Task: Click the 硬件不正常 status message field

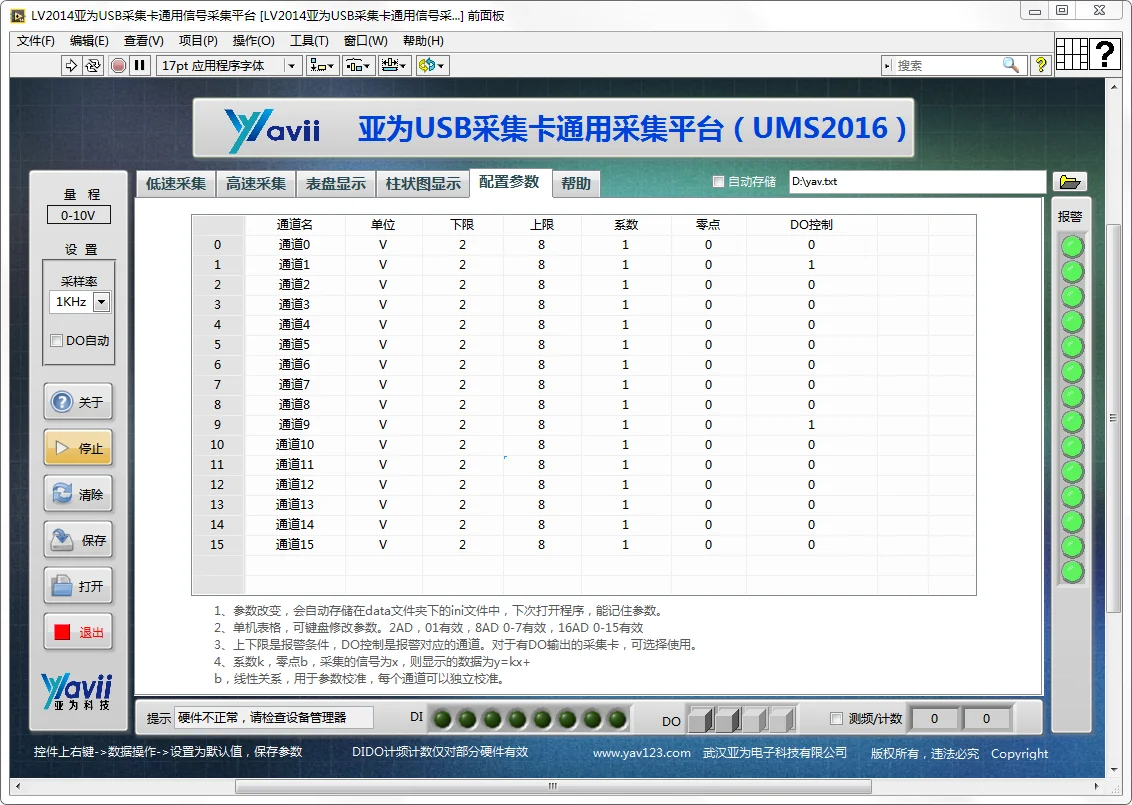Action: (x=274, y=718)
